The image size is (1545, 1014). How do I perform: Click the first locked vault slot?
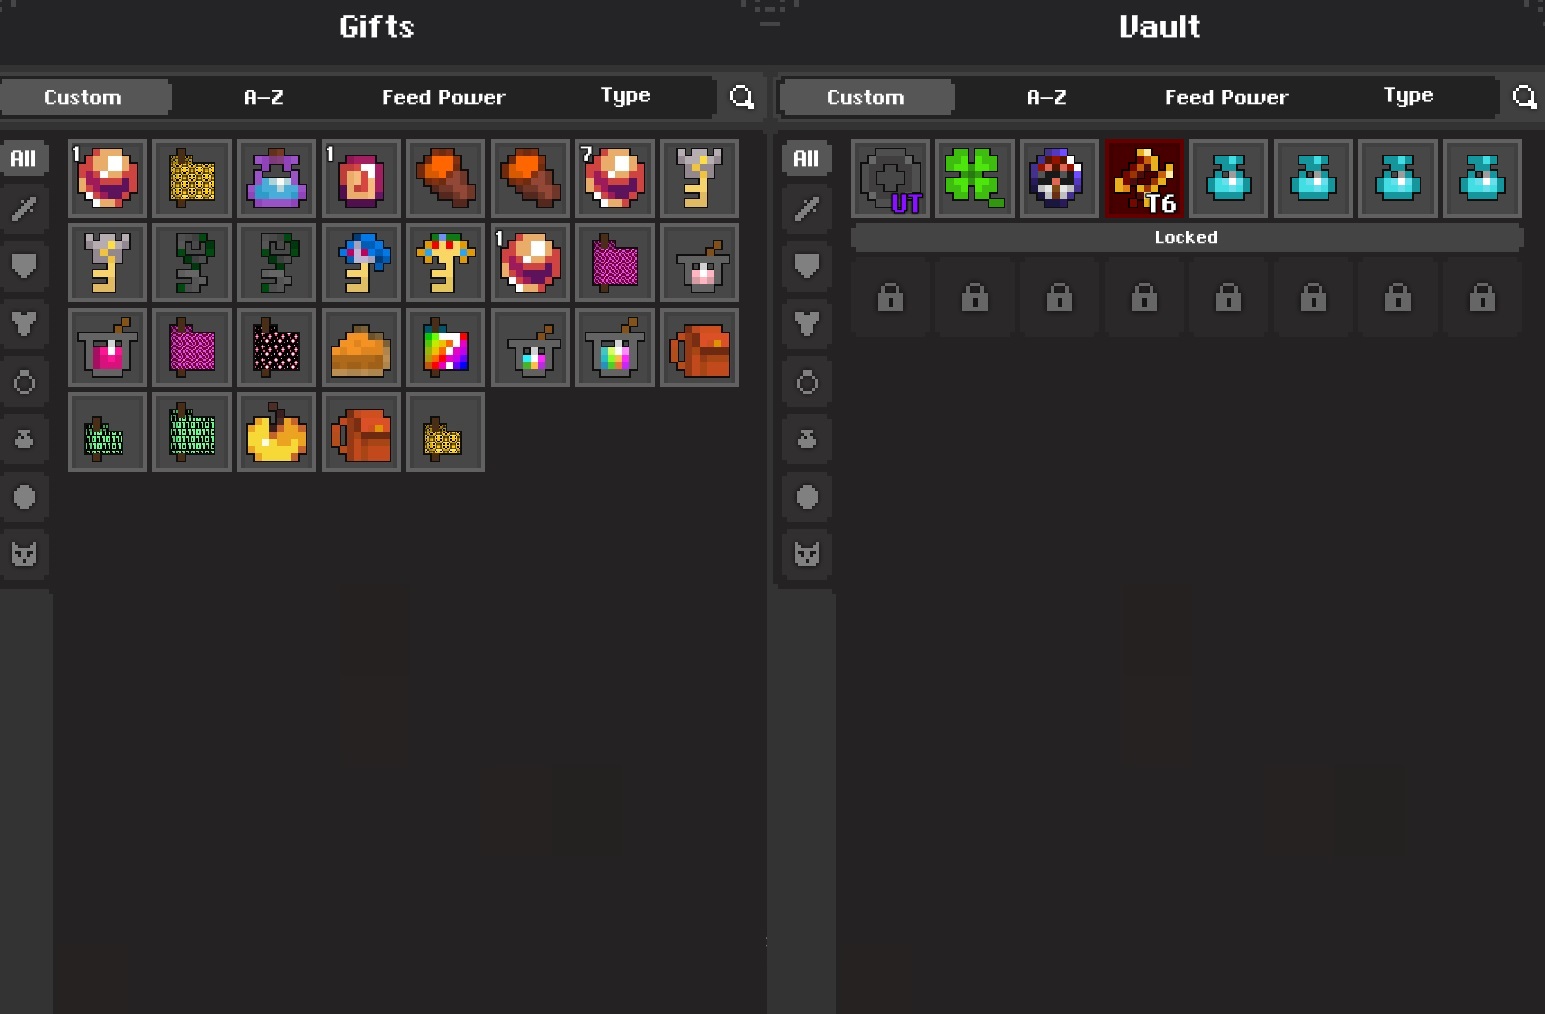tap(890, 298)
